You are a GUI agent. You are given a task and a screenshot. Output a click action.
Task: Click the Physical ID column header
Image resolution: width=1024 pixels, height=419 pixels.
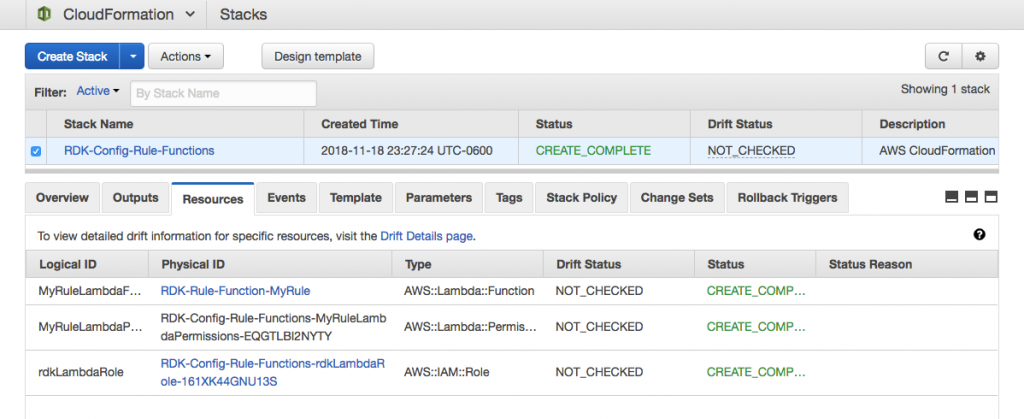[x=193, y=264]
